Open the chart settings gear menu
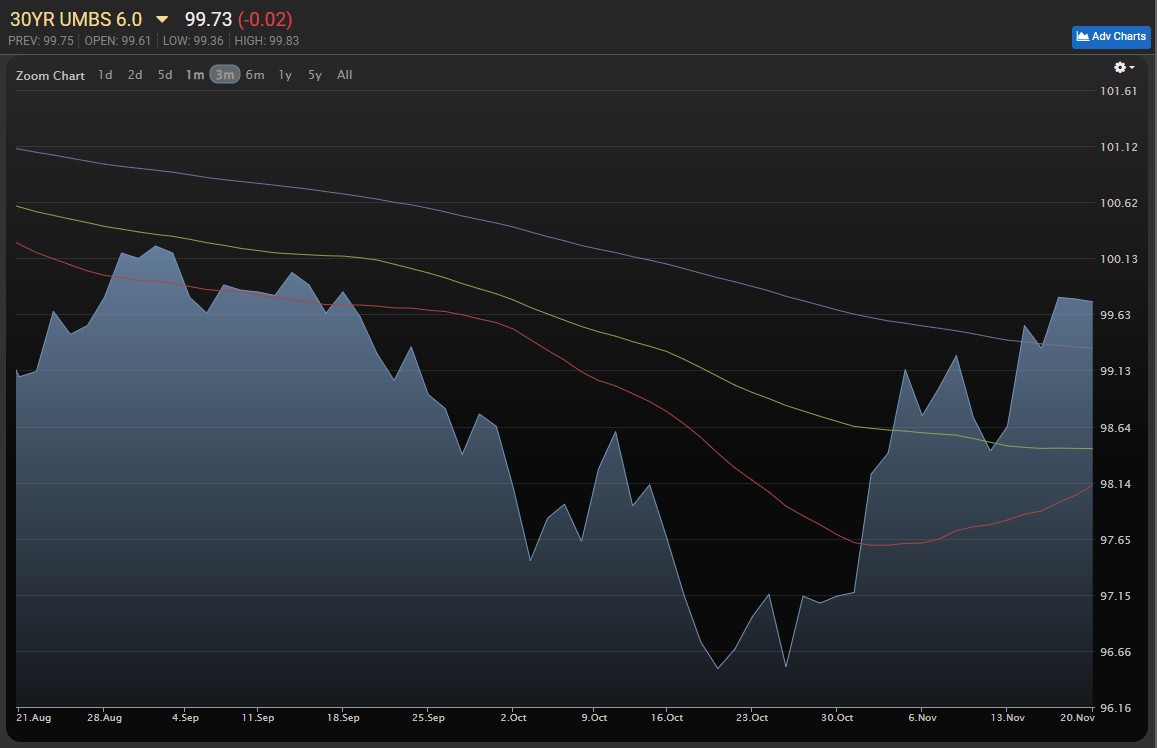This screenshot has height=748, width=1157. click(1123, 68)
